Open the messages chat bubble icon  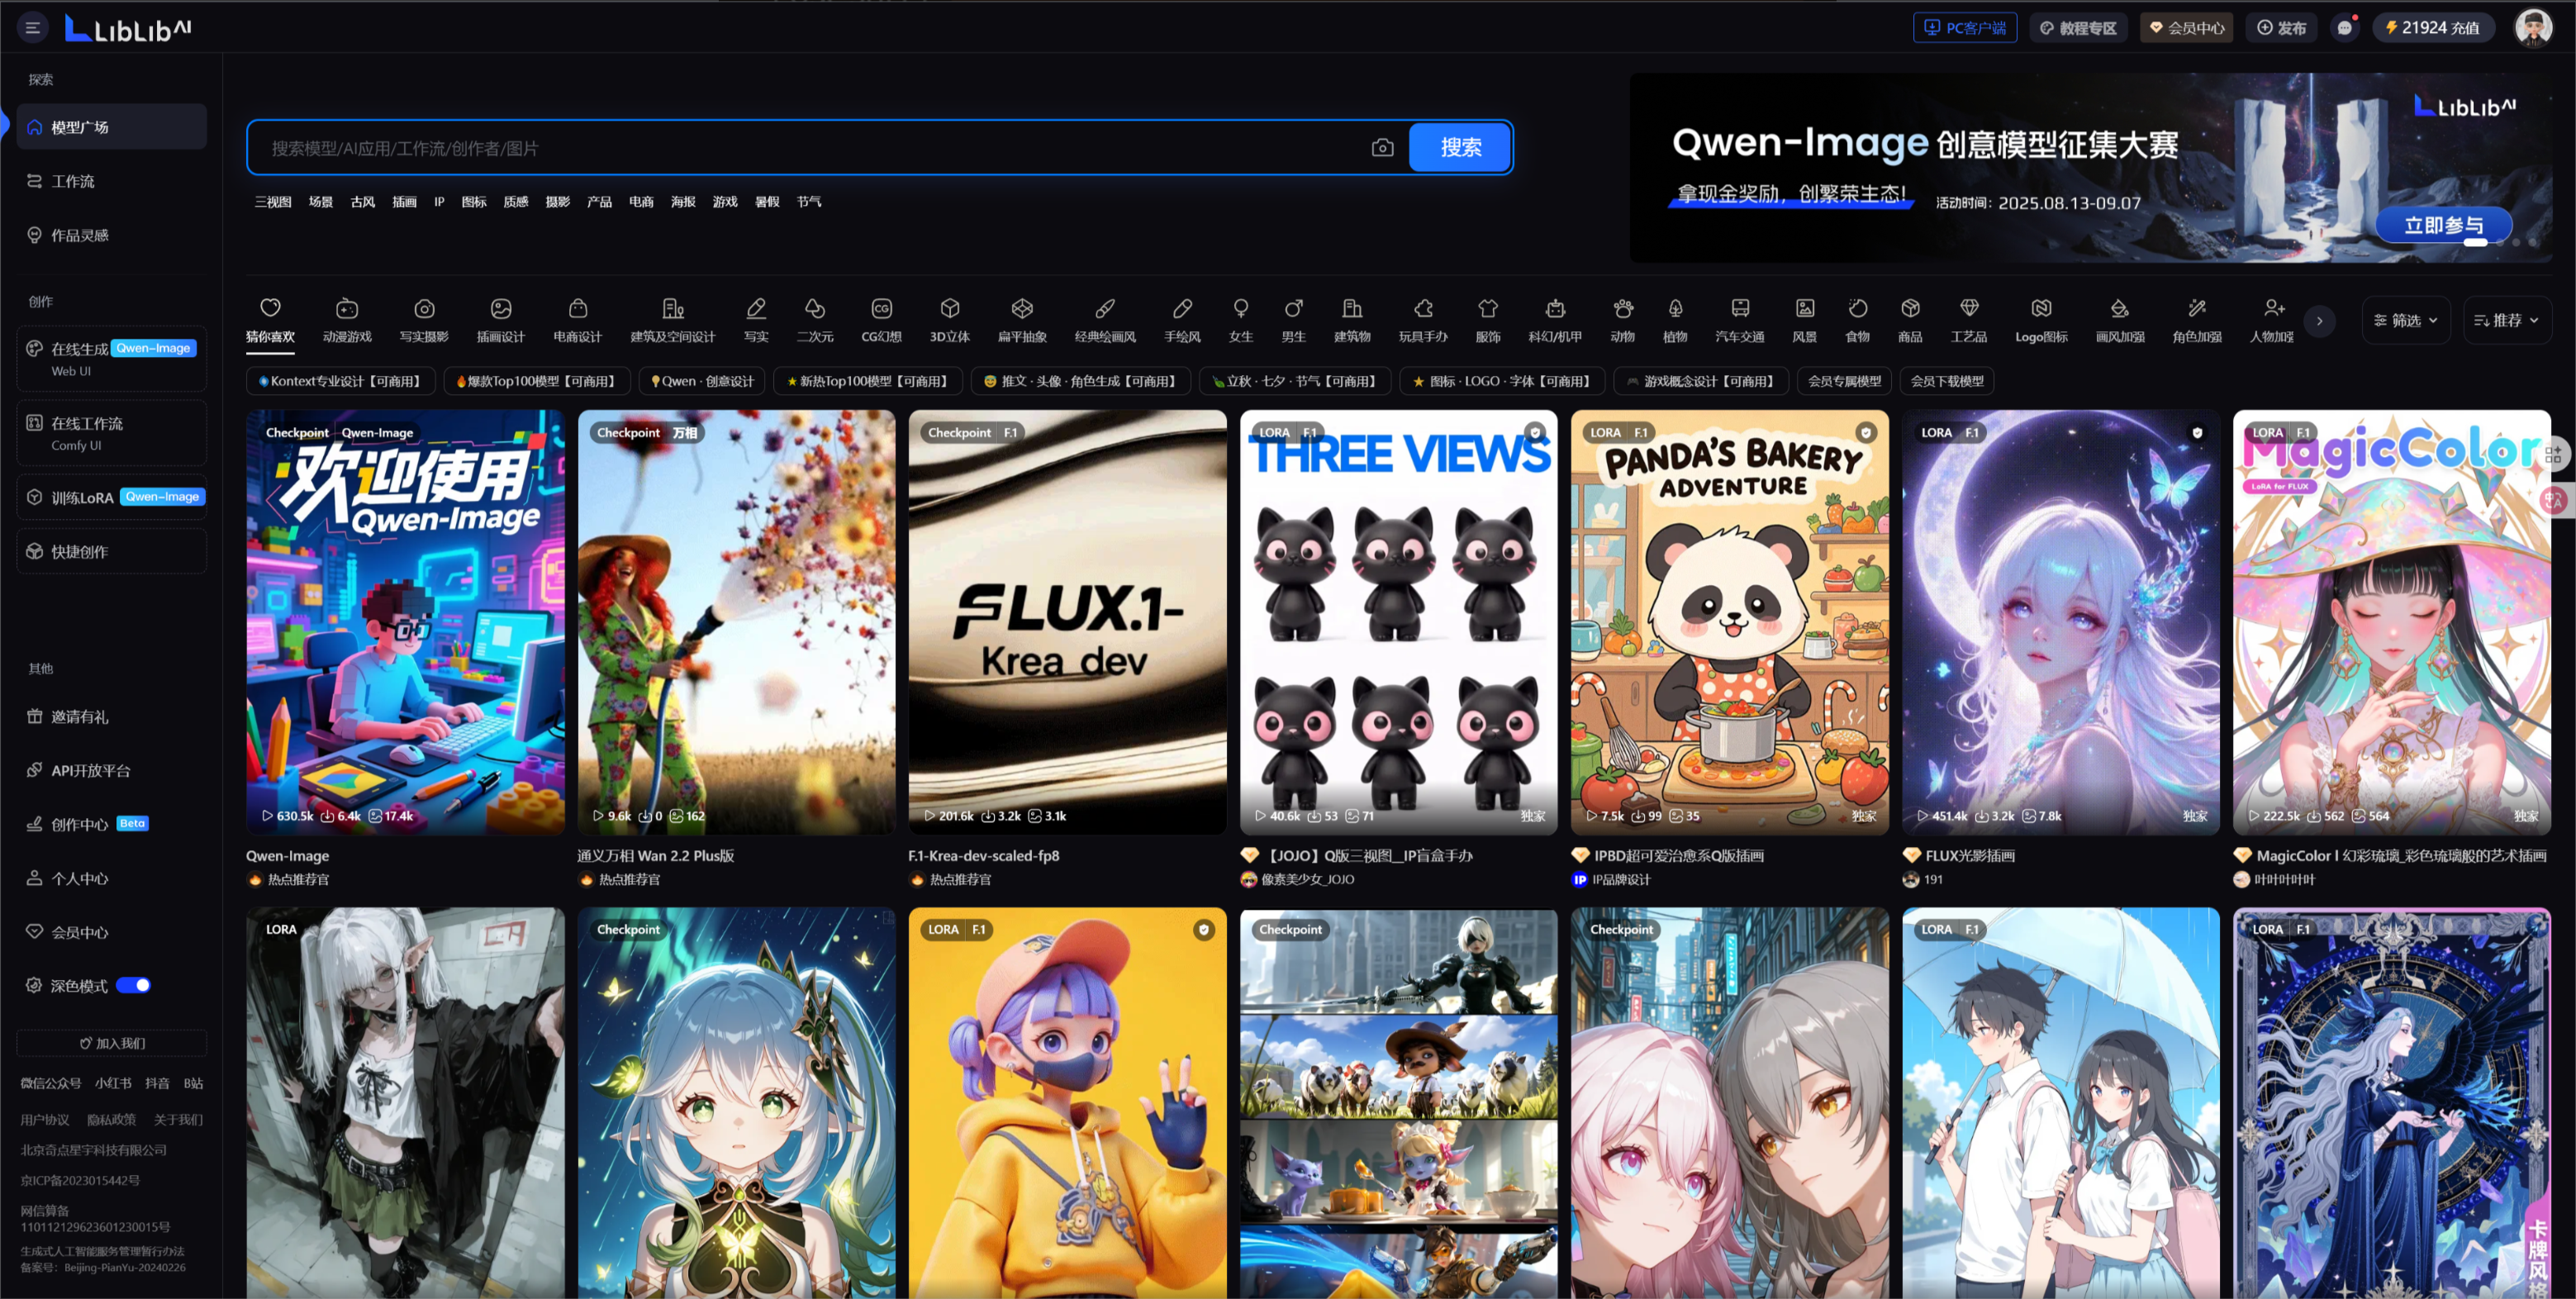pyautogui.click(x=2344, y=28)
